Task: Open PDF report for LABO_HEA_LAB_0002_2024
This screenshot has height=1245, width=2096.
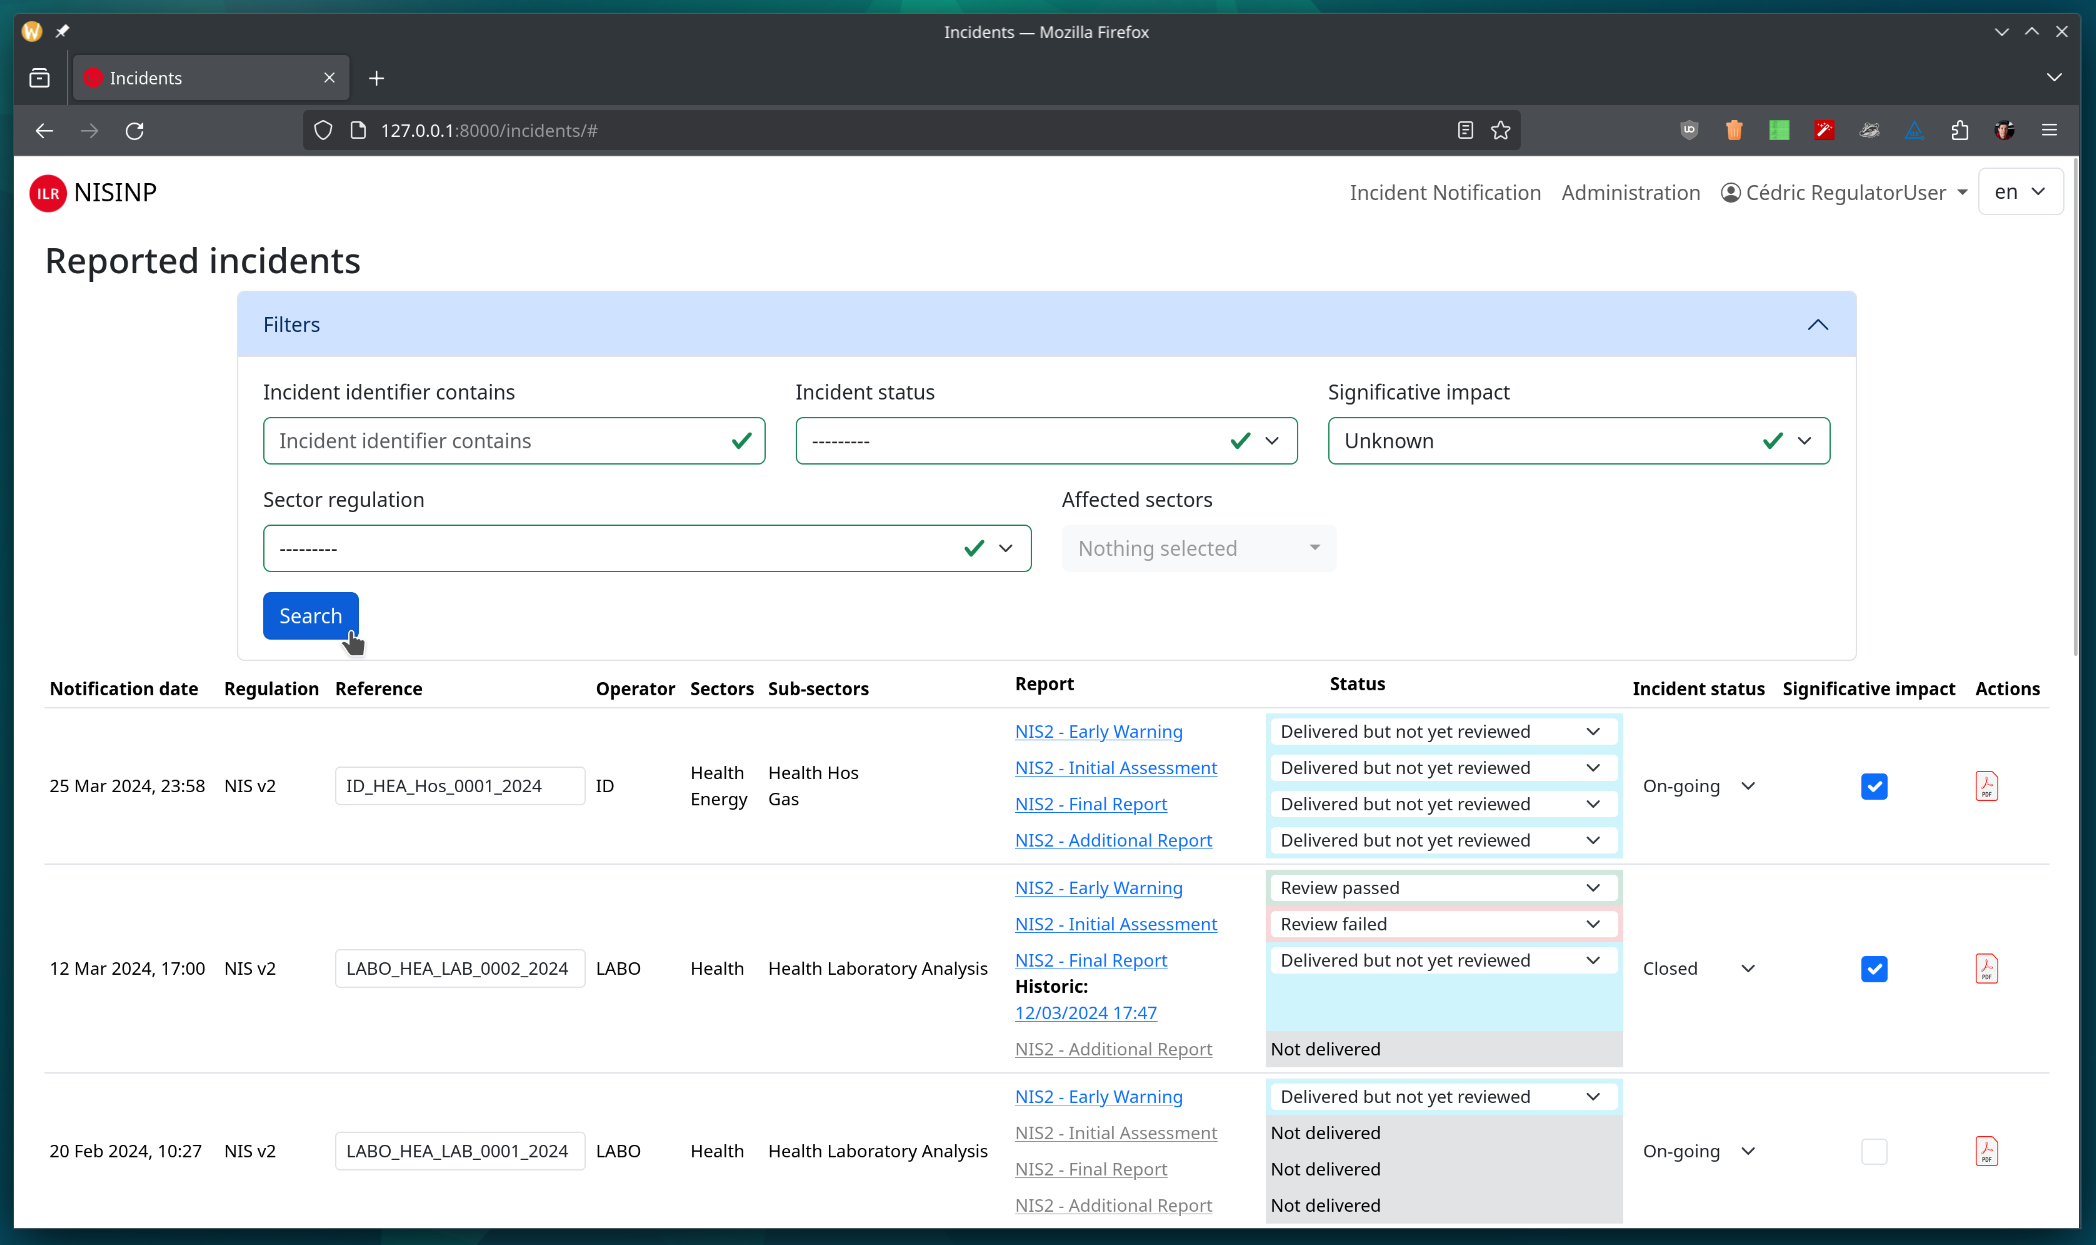Action: pos(1986,969)
